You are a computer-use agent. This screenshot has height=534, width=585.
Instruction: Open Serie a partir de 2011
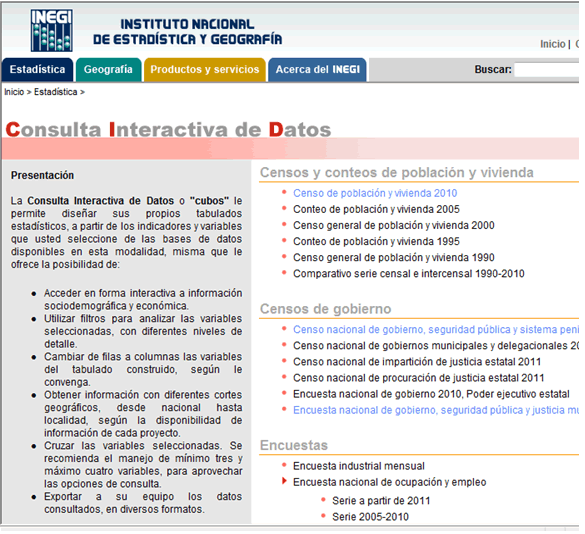381,500
